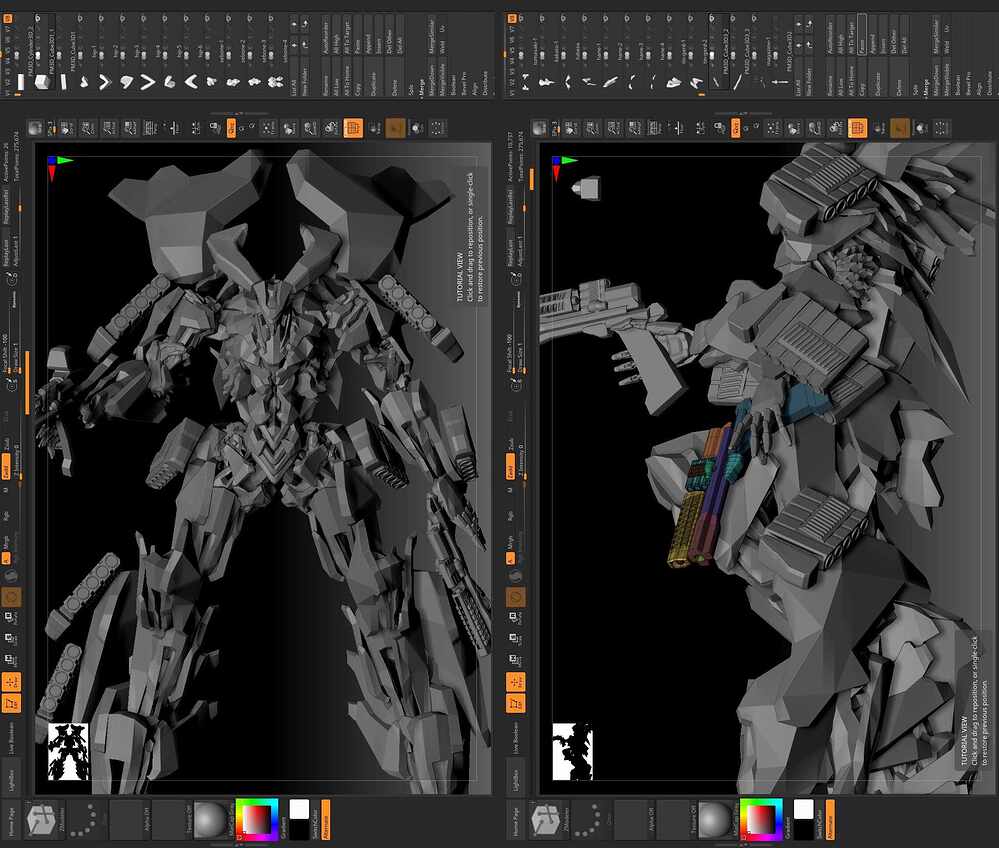The image size is (999, 848).
Task: Click the BPR render icon in right pane
Action: (540, 128)
